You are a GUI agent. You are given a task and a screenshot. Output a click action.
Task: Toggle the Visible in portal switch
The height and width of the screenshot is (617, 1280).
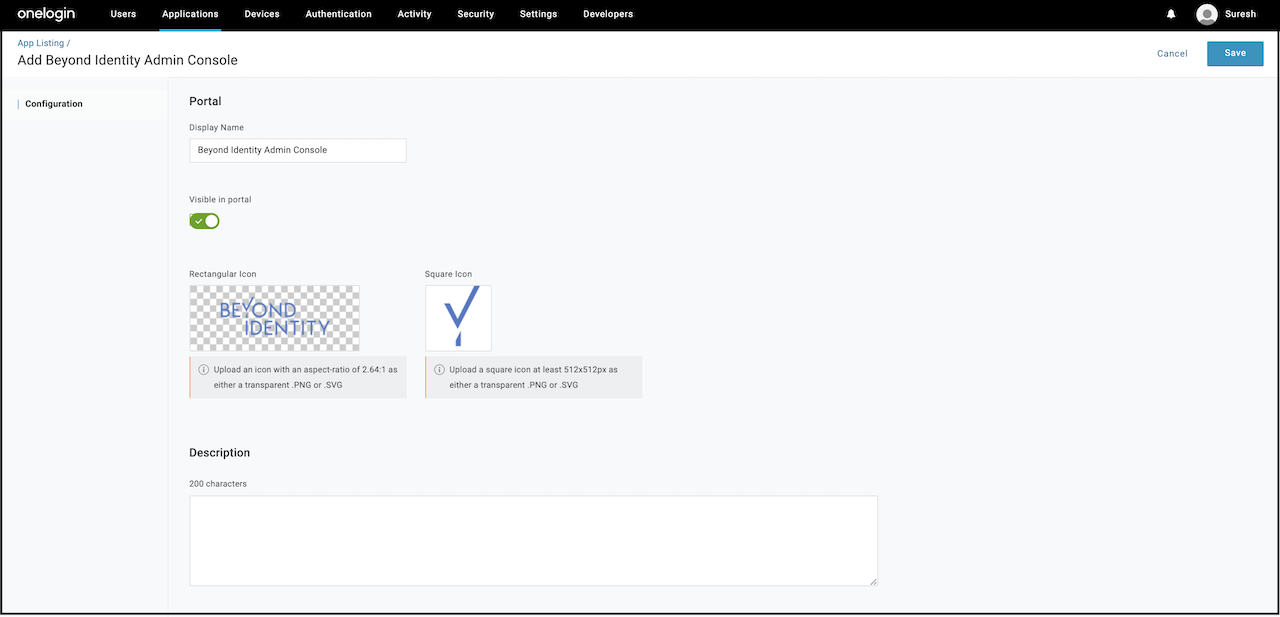coord(204,220)
